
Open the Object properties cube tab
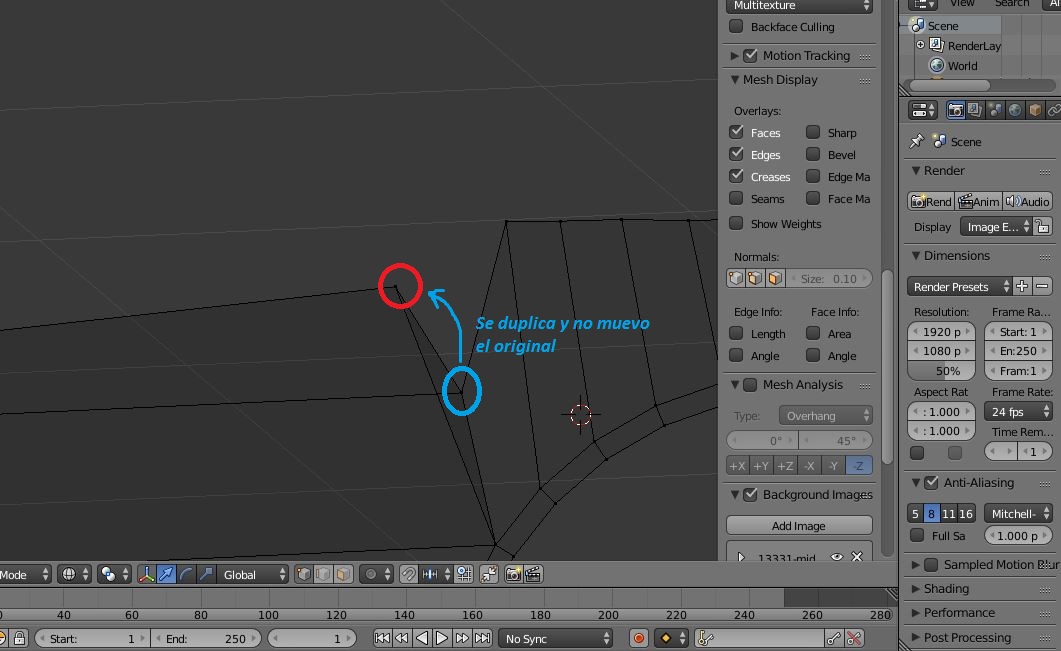click(1035, 110)
